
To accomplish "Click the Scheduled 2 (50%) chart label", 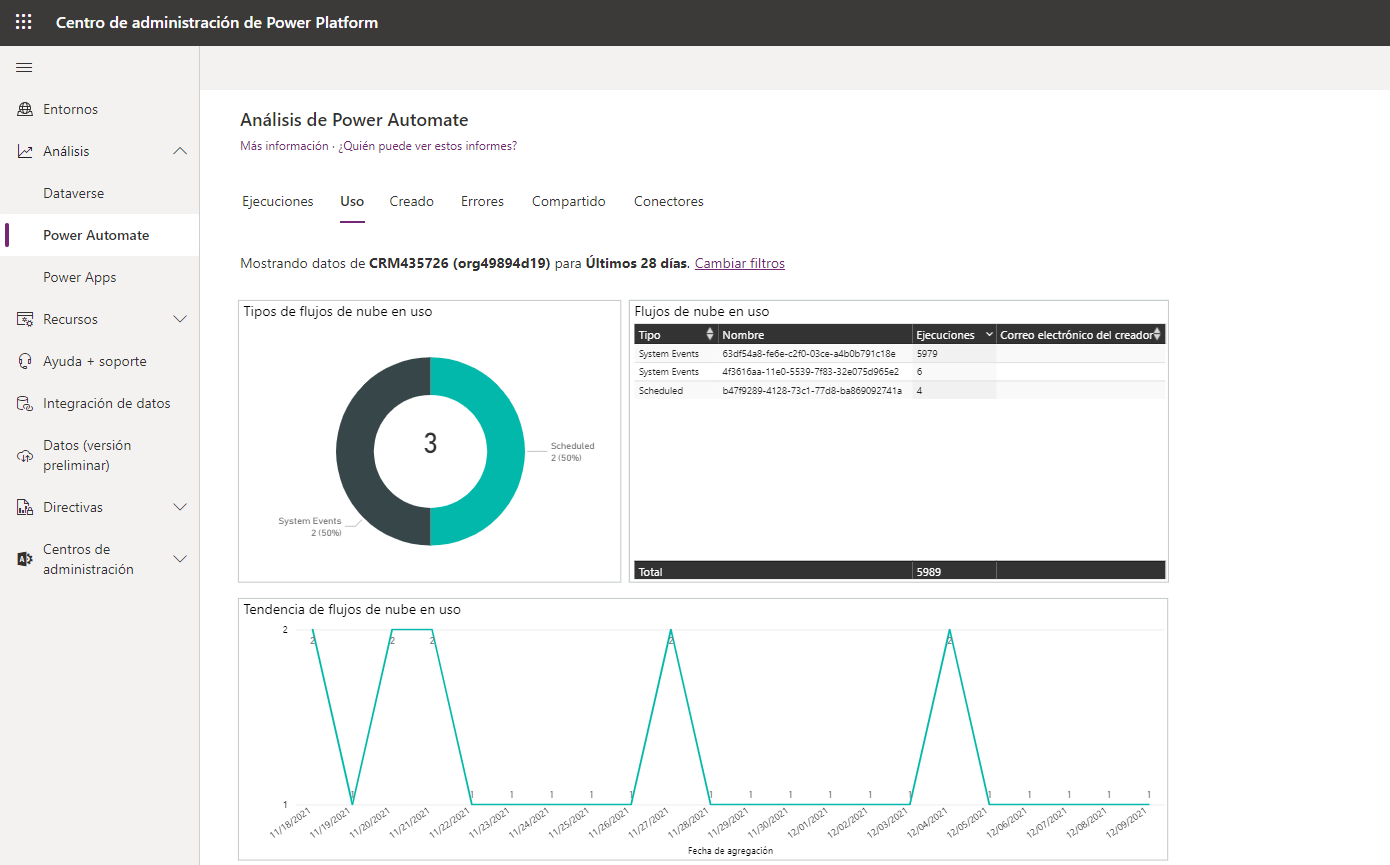I will pos(573,452).
